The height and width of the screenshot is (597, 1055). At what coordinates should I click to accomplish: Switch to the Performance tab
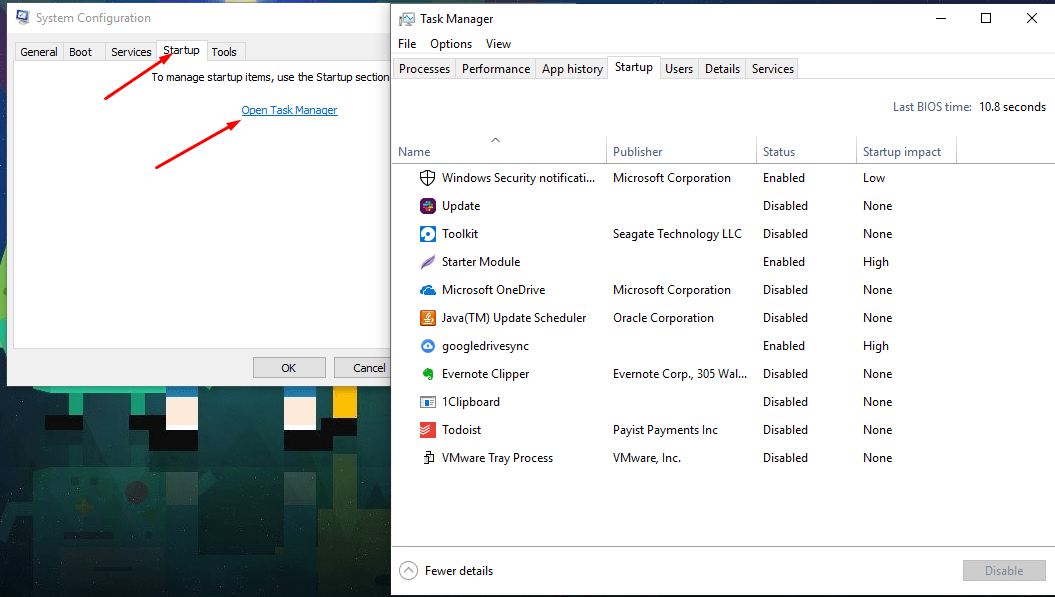496,69
